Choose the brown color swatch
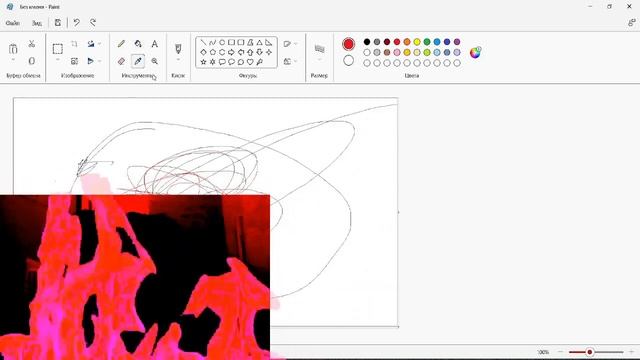The height and width of the screenshot is (360, 640). (x=387, y=52)
